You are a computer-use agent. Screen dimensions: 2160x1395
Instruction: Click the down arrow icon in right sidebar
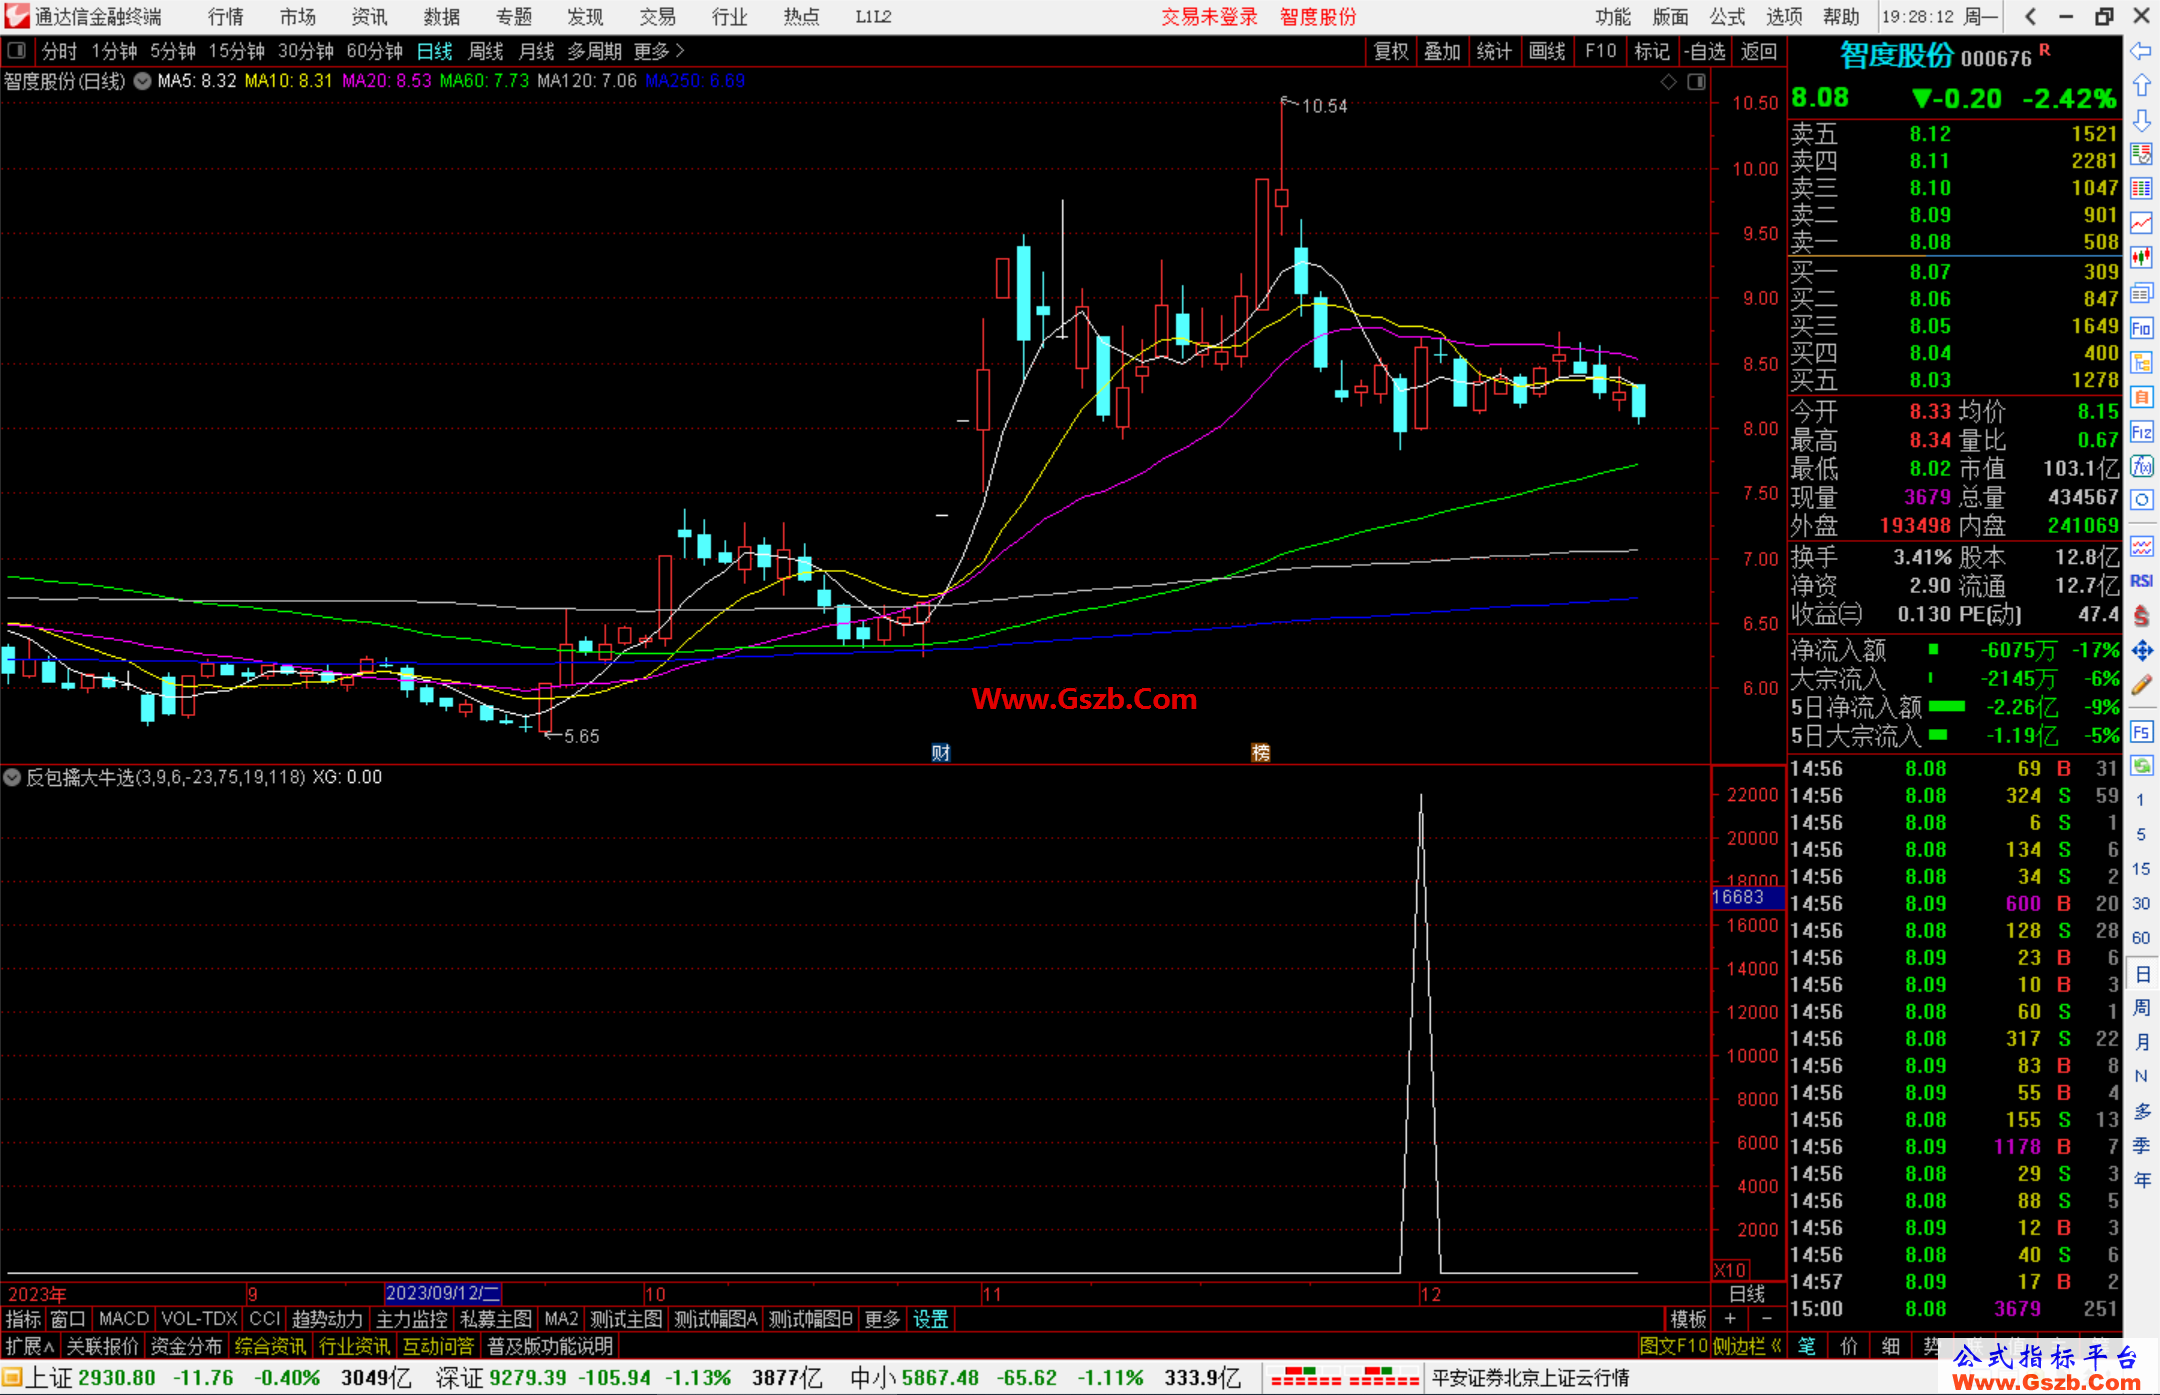2141,120
